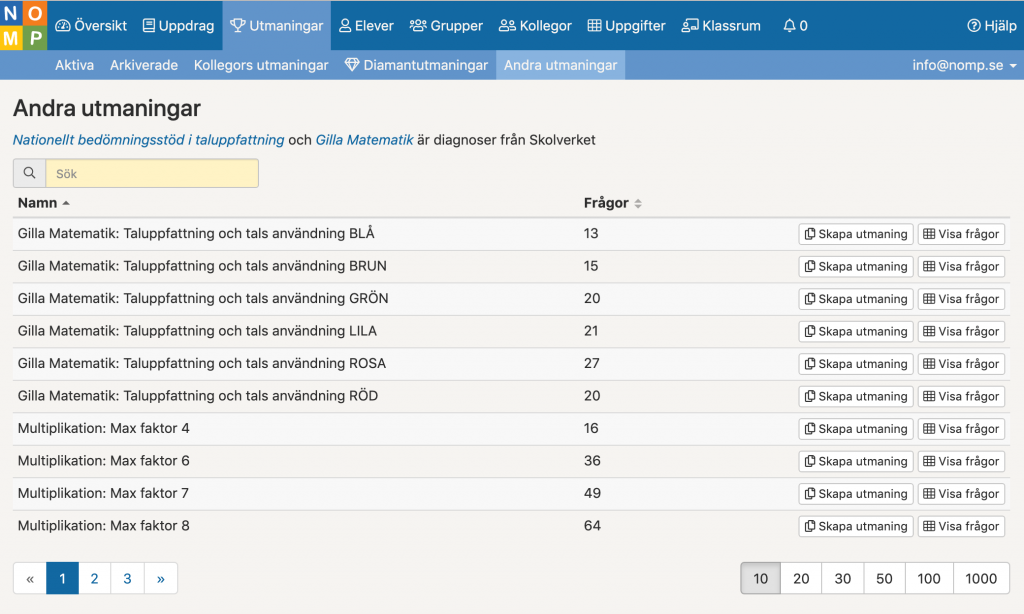Click the magnifying glass search icon
1024x614 pixels.
pos(29,173)
